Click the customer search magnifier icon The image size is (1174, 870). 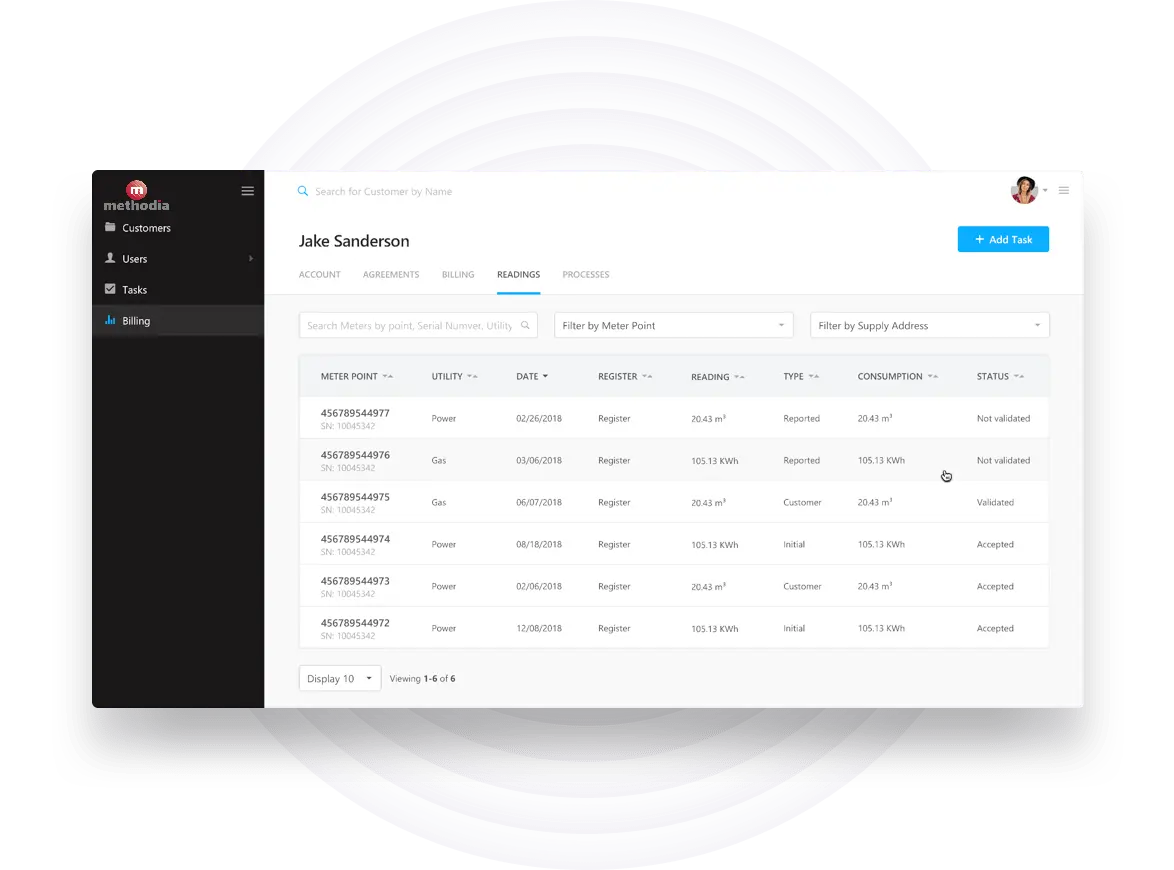pyautogui.click(x=302, y=191)
